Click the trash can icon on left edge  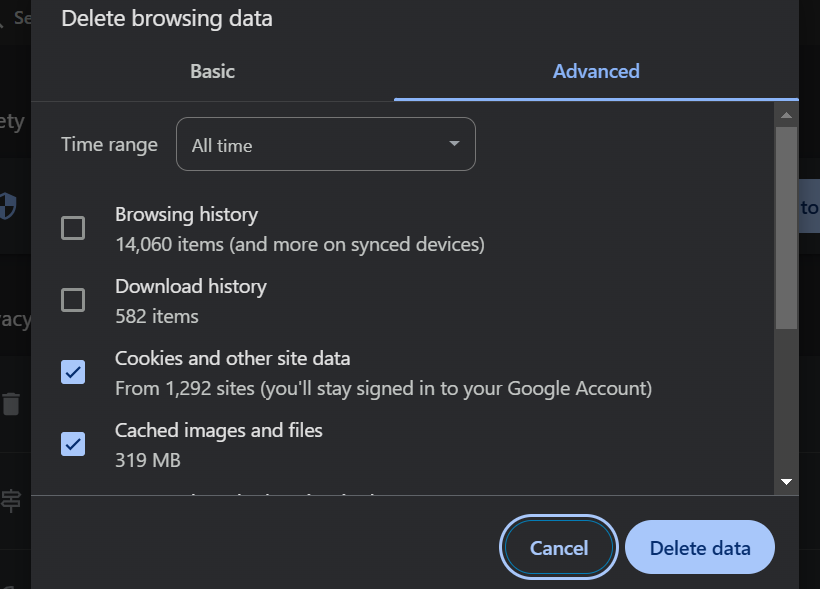pos(11,404)
